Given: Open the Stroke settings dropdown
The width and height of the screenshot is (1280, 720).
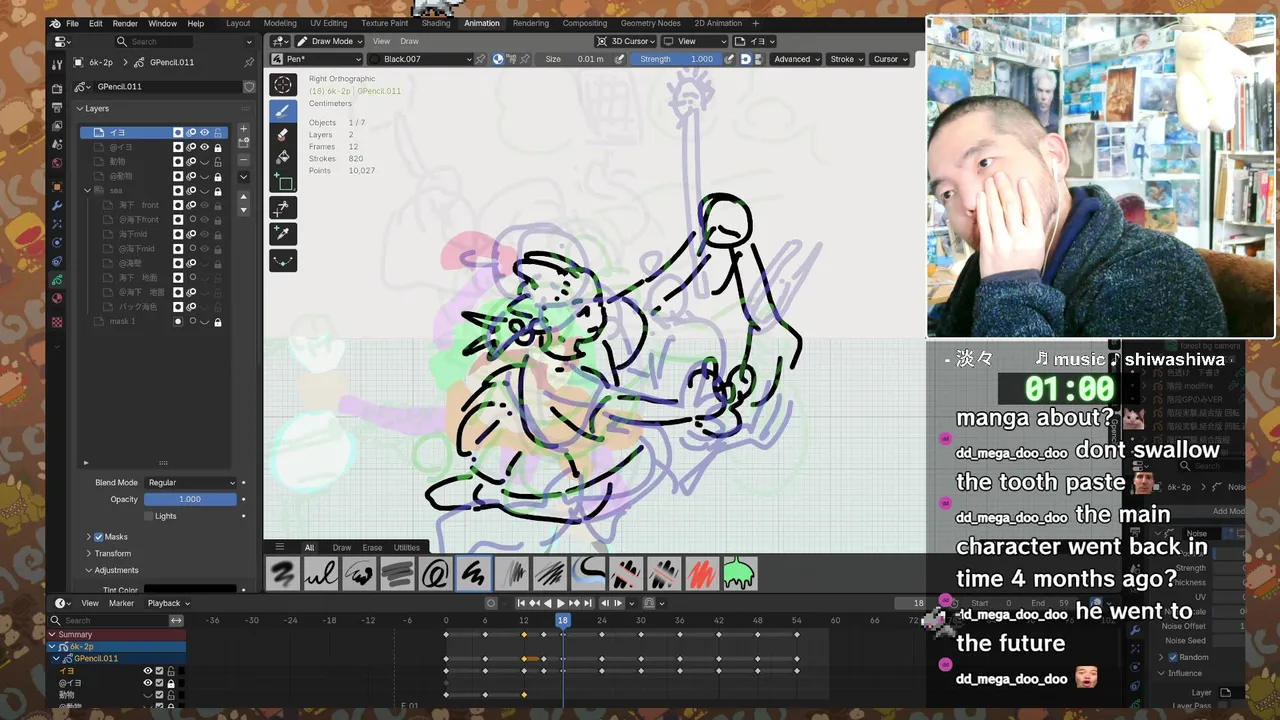Looking at the screenshot, I should 846,59.
